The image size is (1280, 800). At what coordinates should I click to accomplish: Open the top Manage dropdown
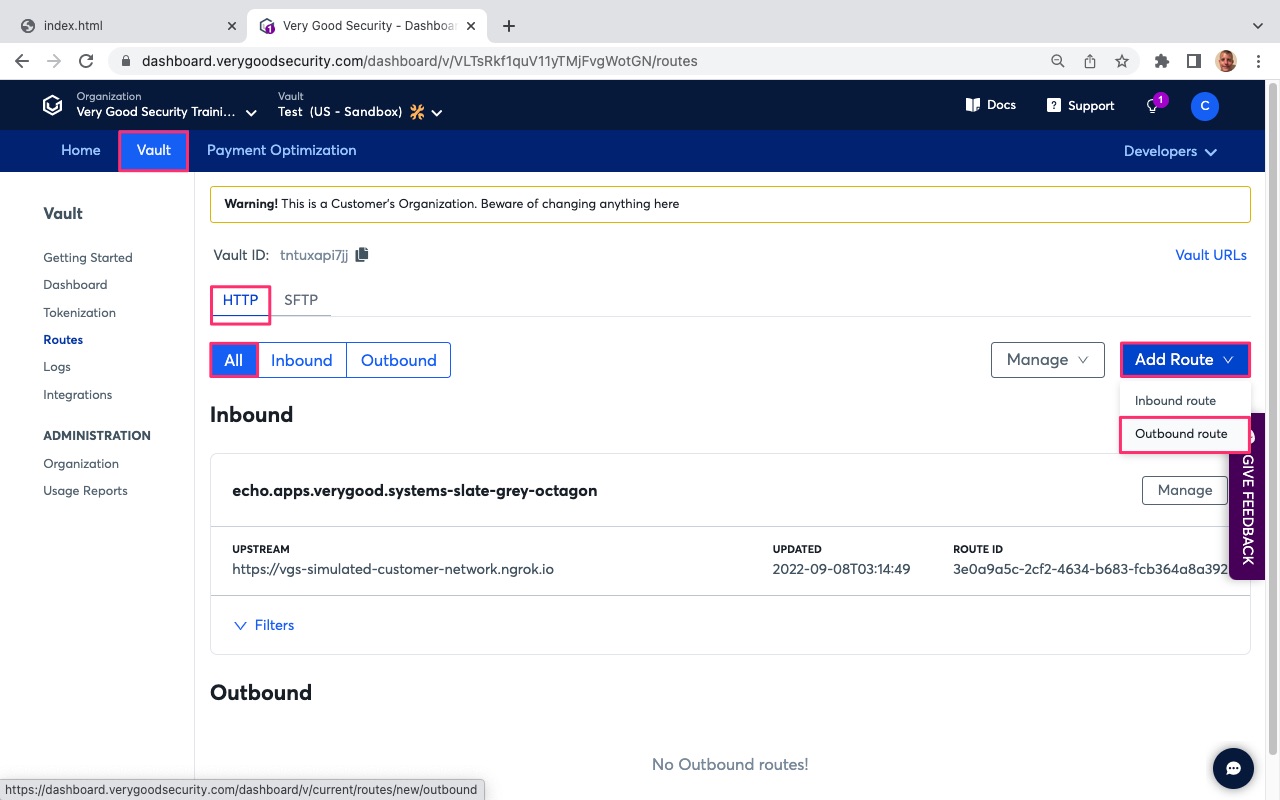1048,360
